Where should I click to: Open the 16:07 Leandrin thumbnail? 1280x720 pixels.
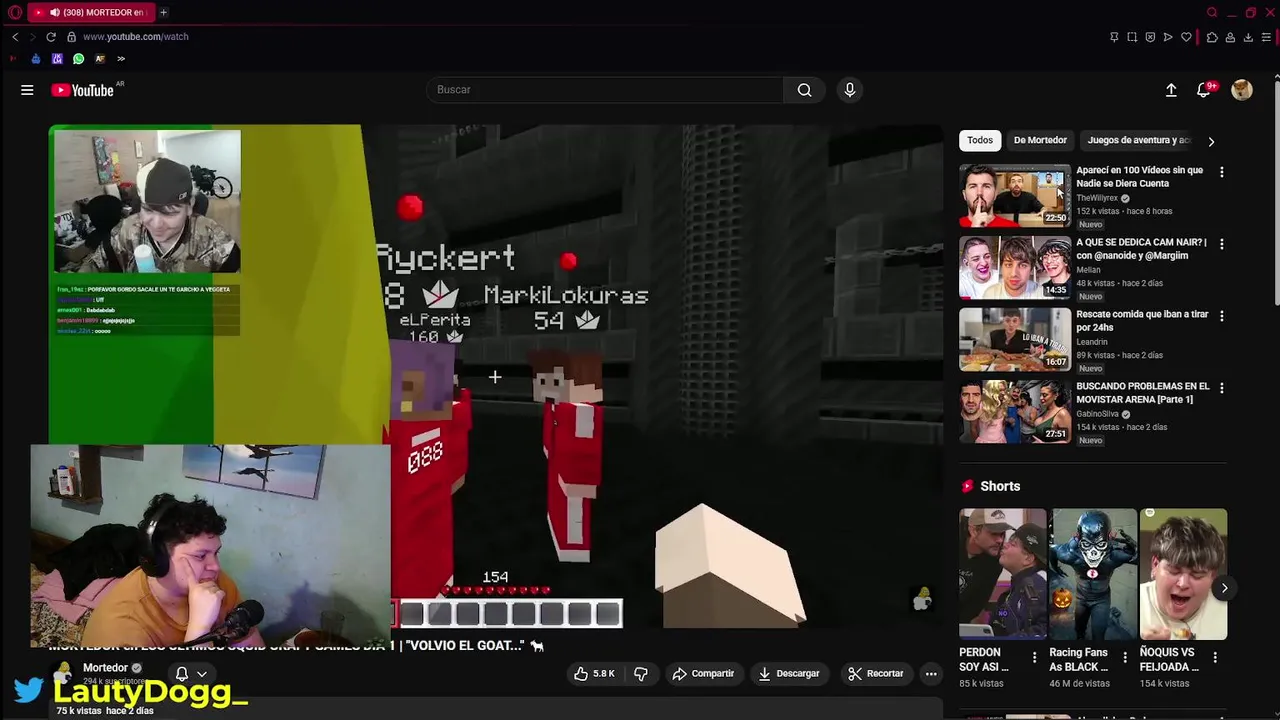click(1015, 340)
